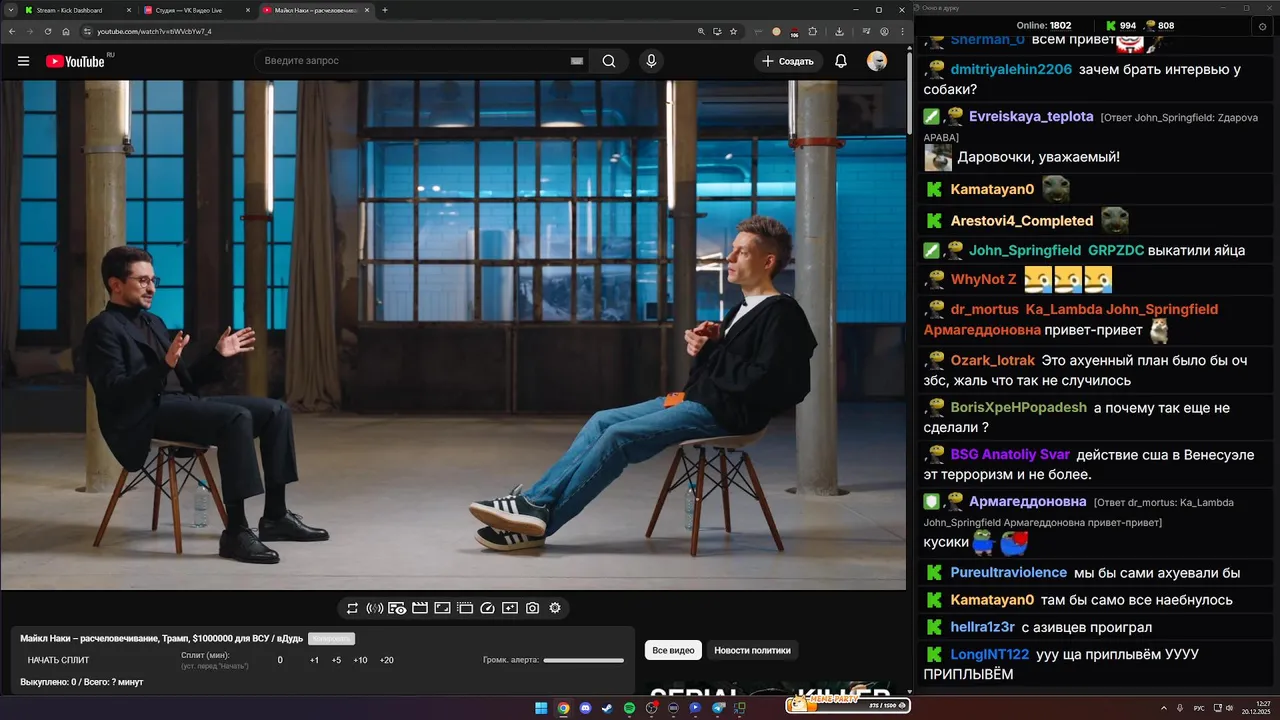This screenshot has width=1280, height=720.
Task: Open the browser zoom magnifier in the address bar
Action: click(x=701, y=31)
